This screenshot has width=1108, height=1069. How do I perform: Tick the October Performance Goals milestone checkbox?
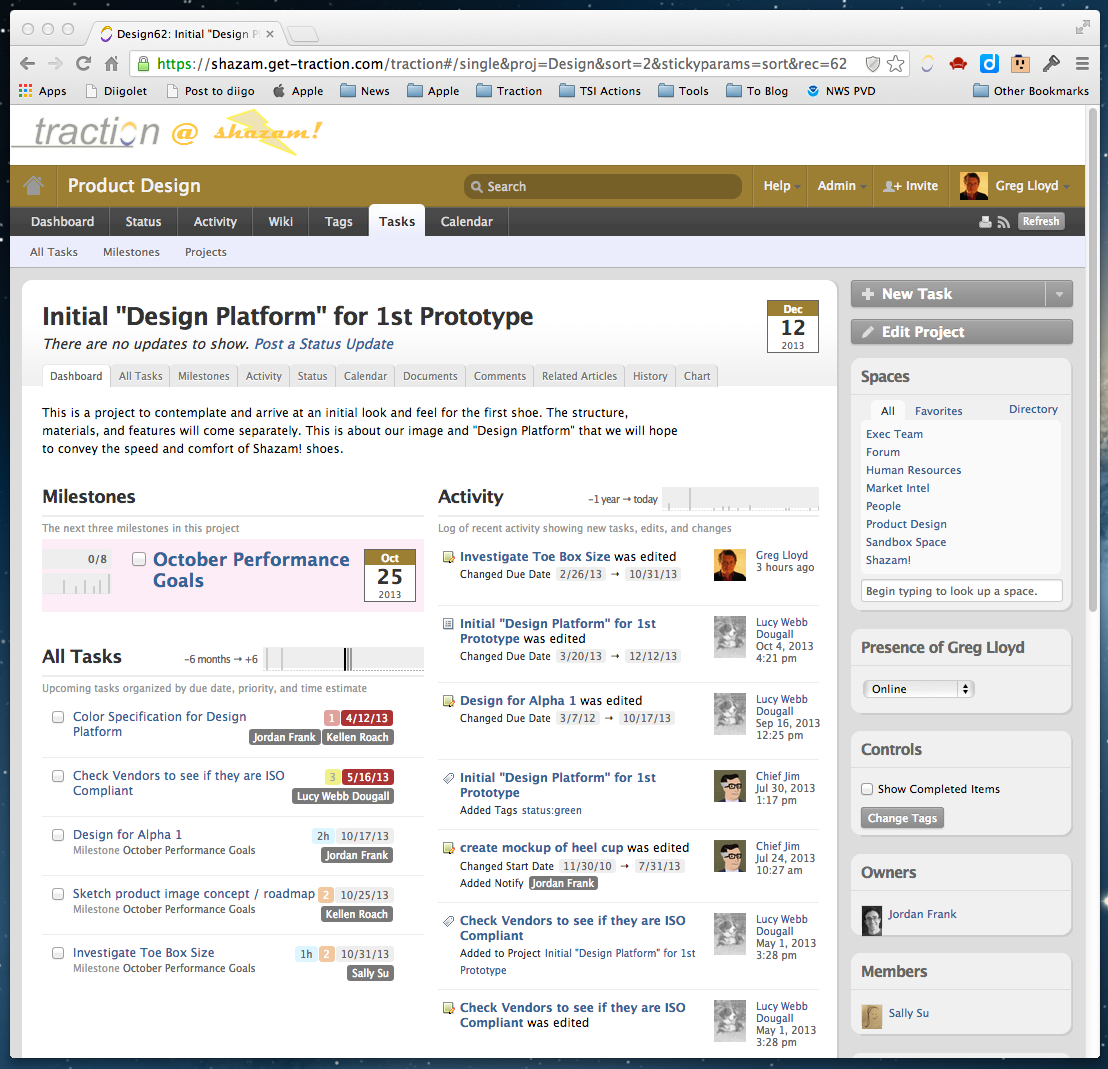click(139, 559)
